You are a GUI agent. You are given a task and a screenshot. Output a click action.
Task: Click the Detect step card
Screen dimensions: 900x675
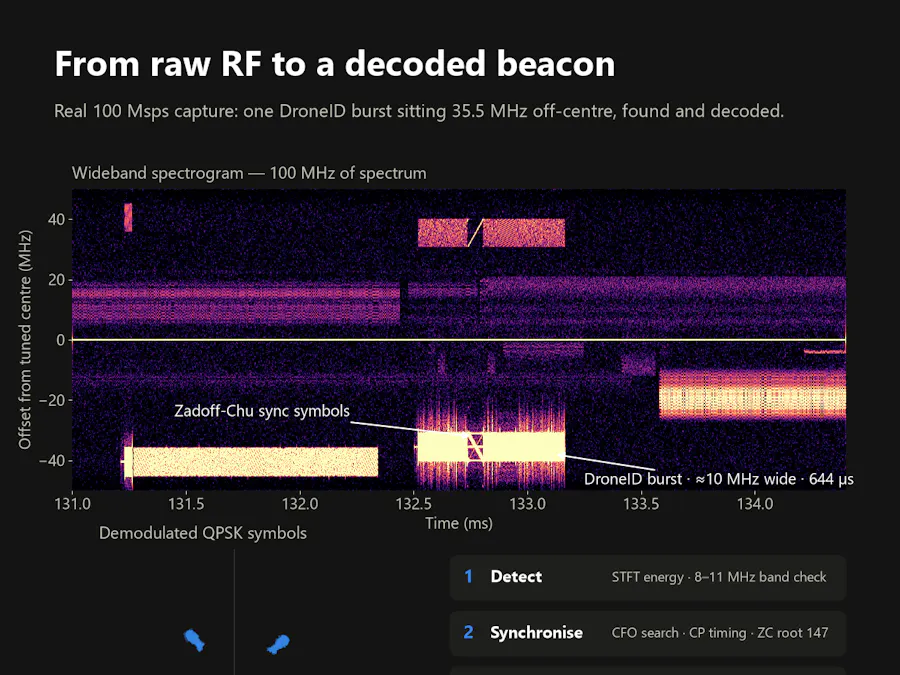(648, 577)
